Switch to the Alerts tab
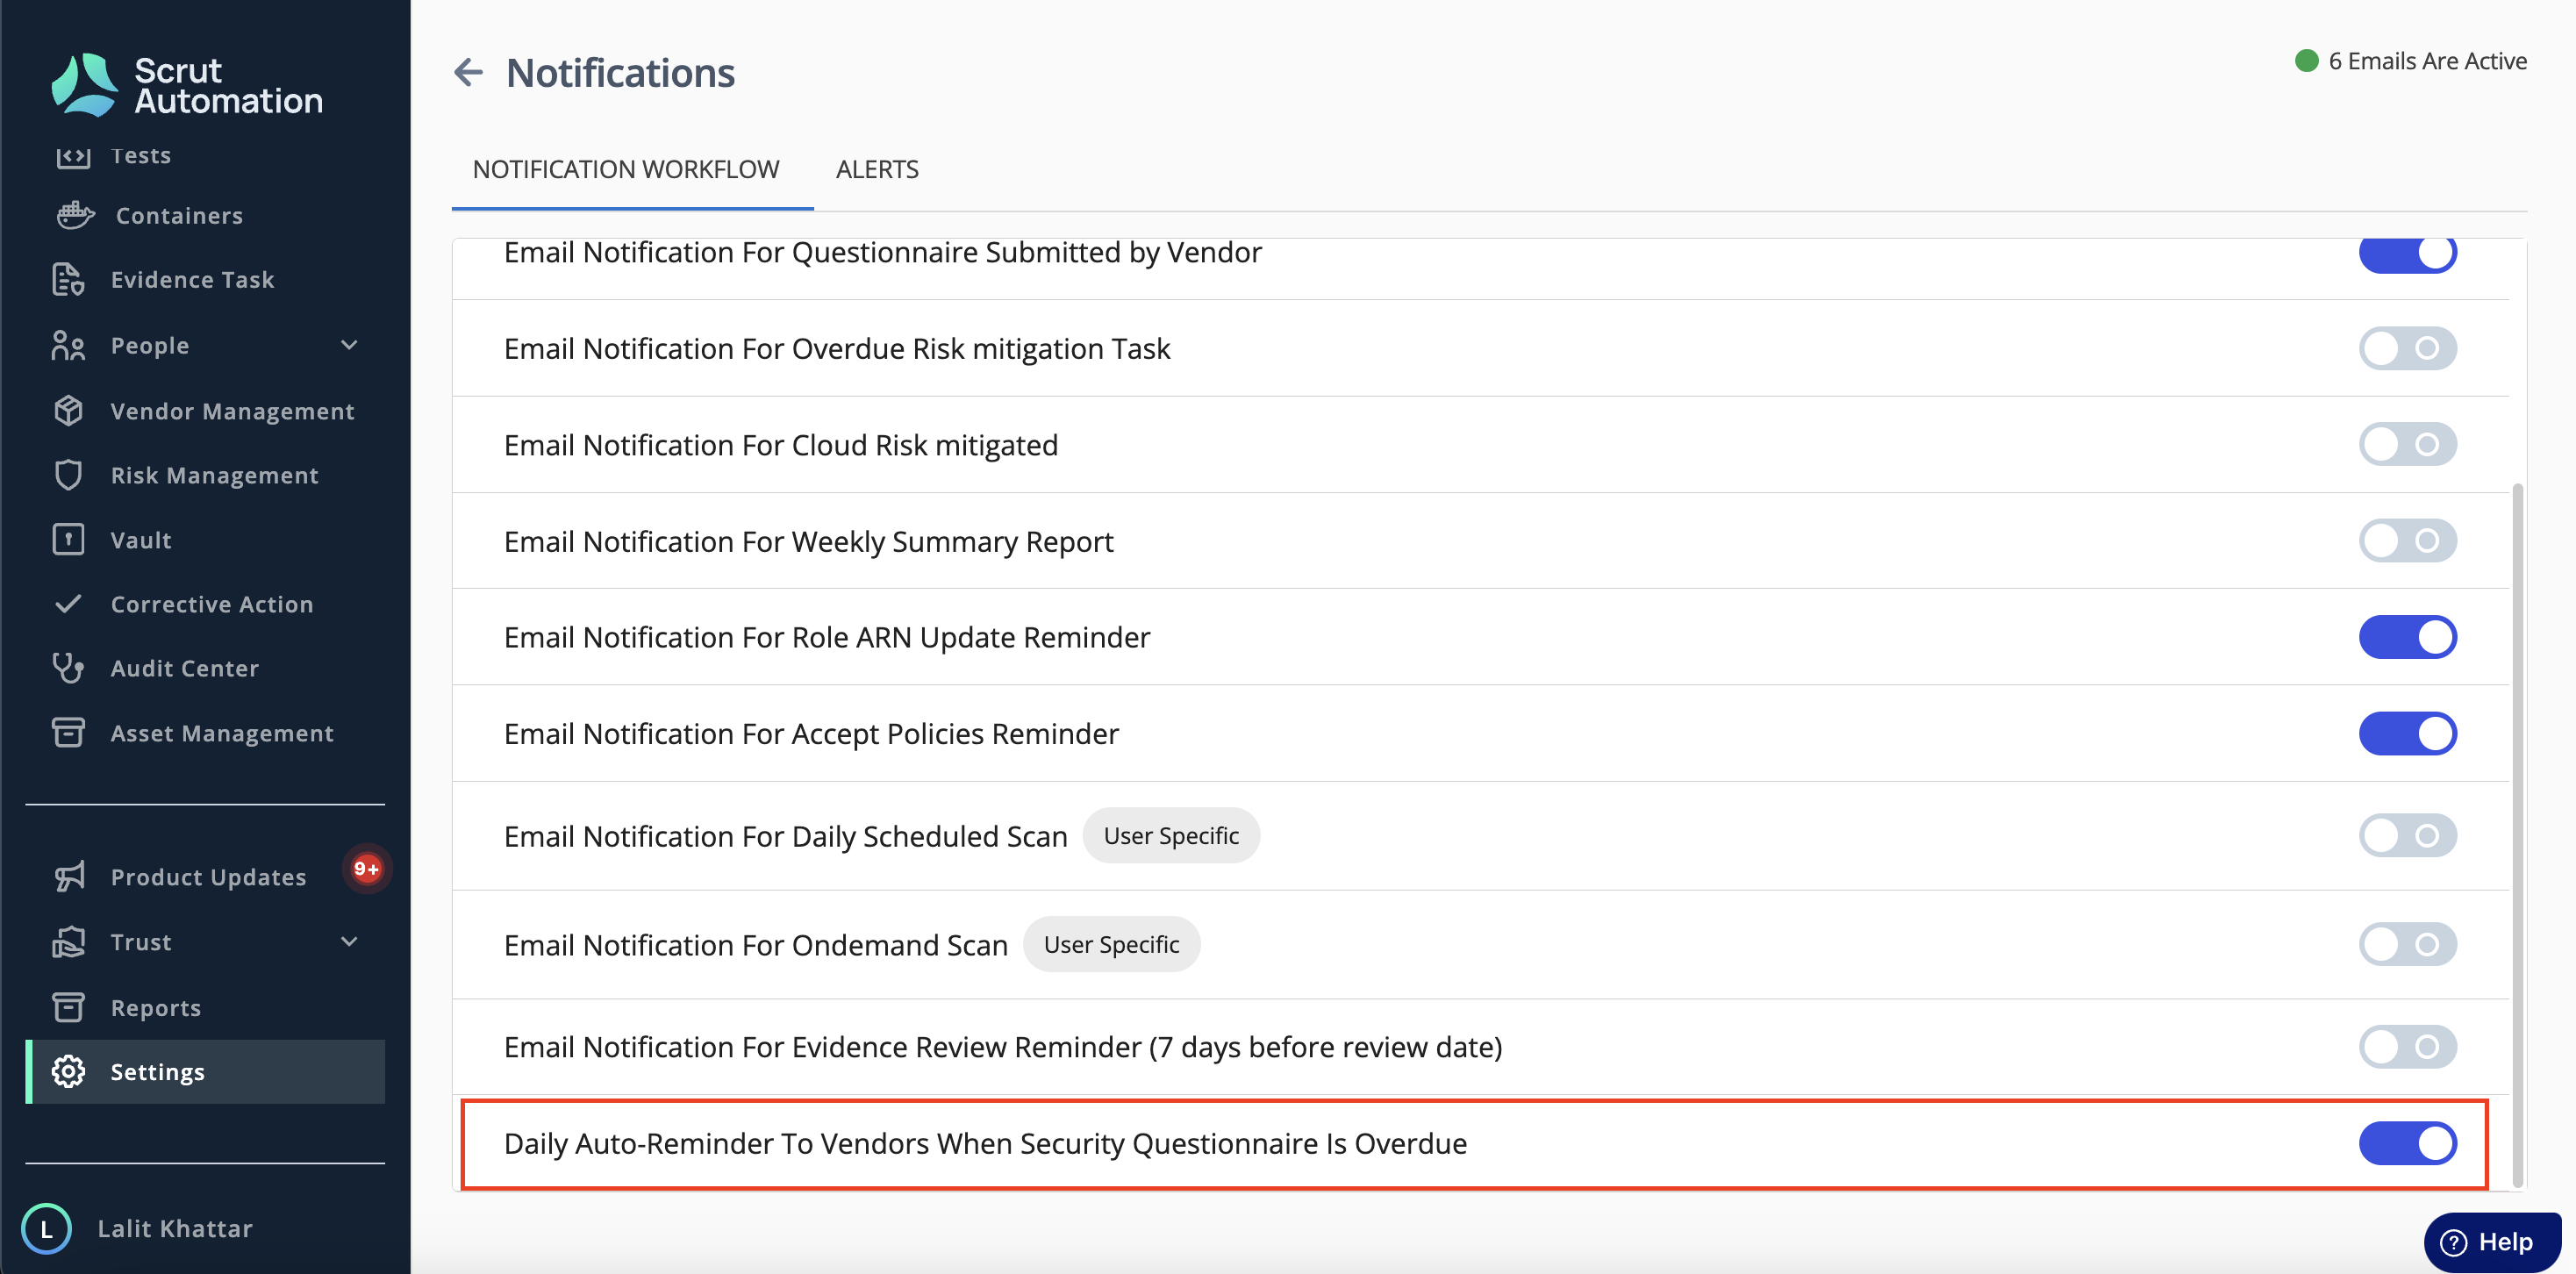 pos(877,169)
